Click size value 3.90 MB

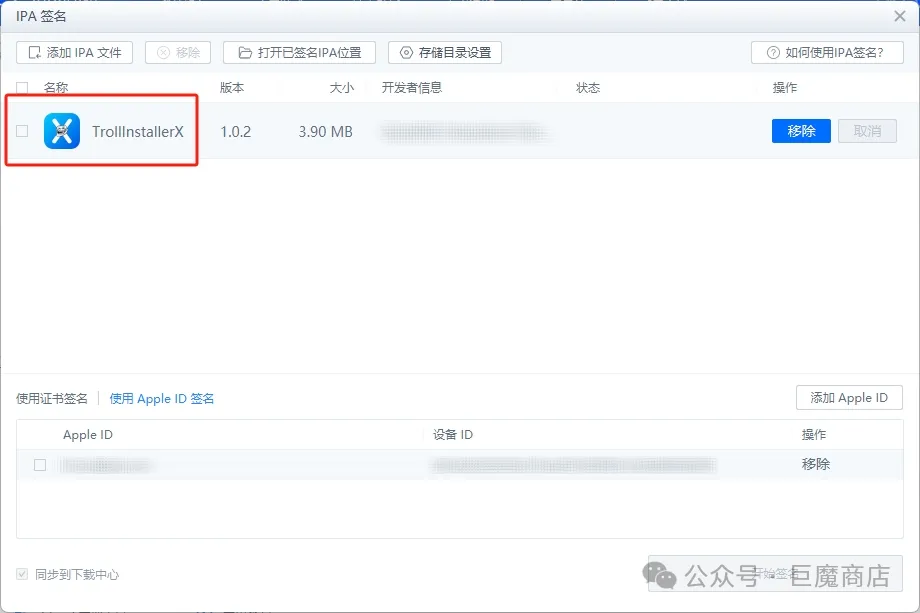click(326, 131)
